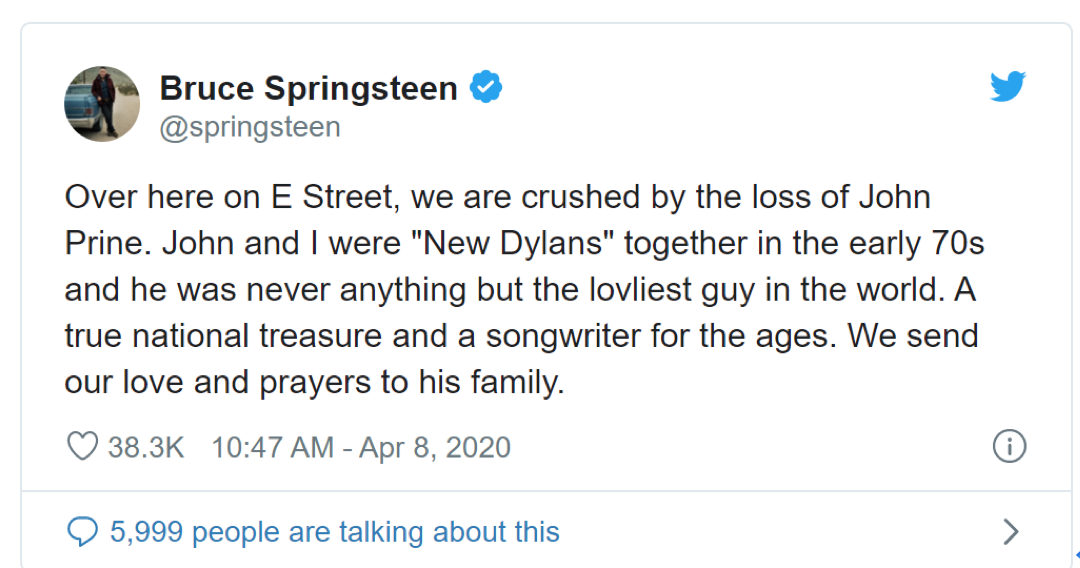Expand the conversation using the right chevron

point(1011,531)
